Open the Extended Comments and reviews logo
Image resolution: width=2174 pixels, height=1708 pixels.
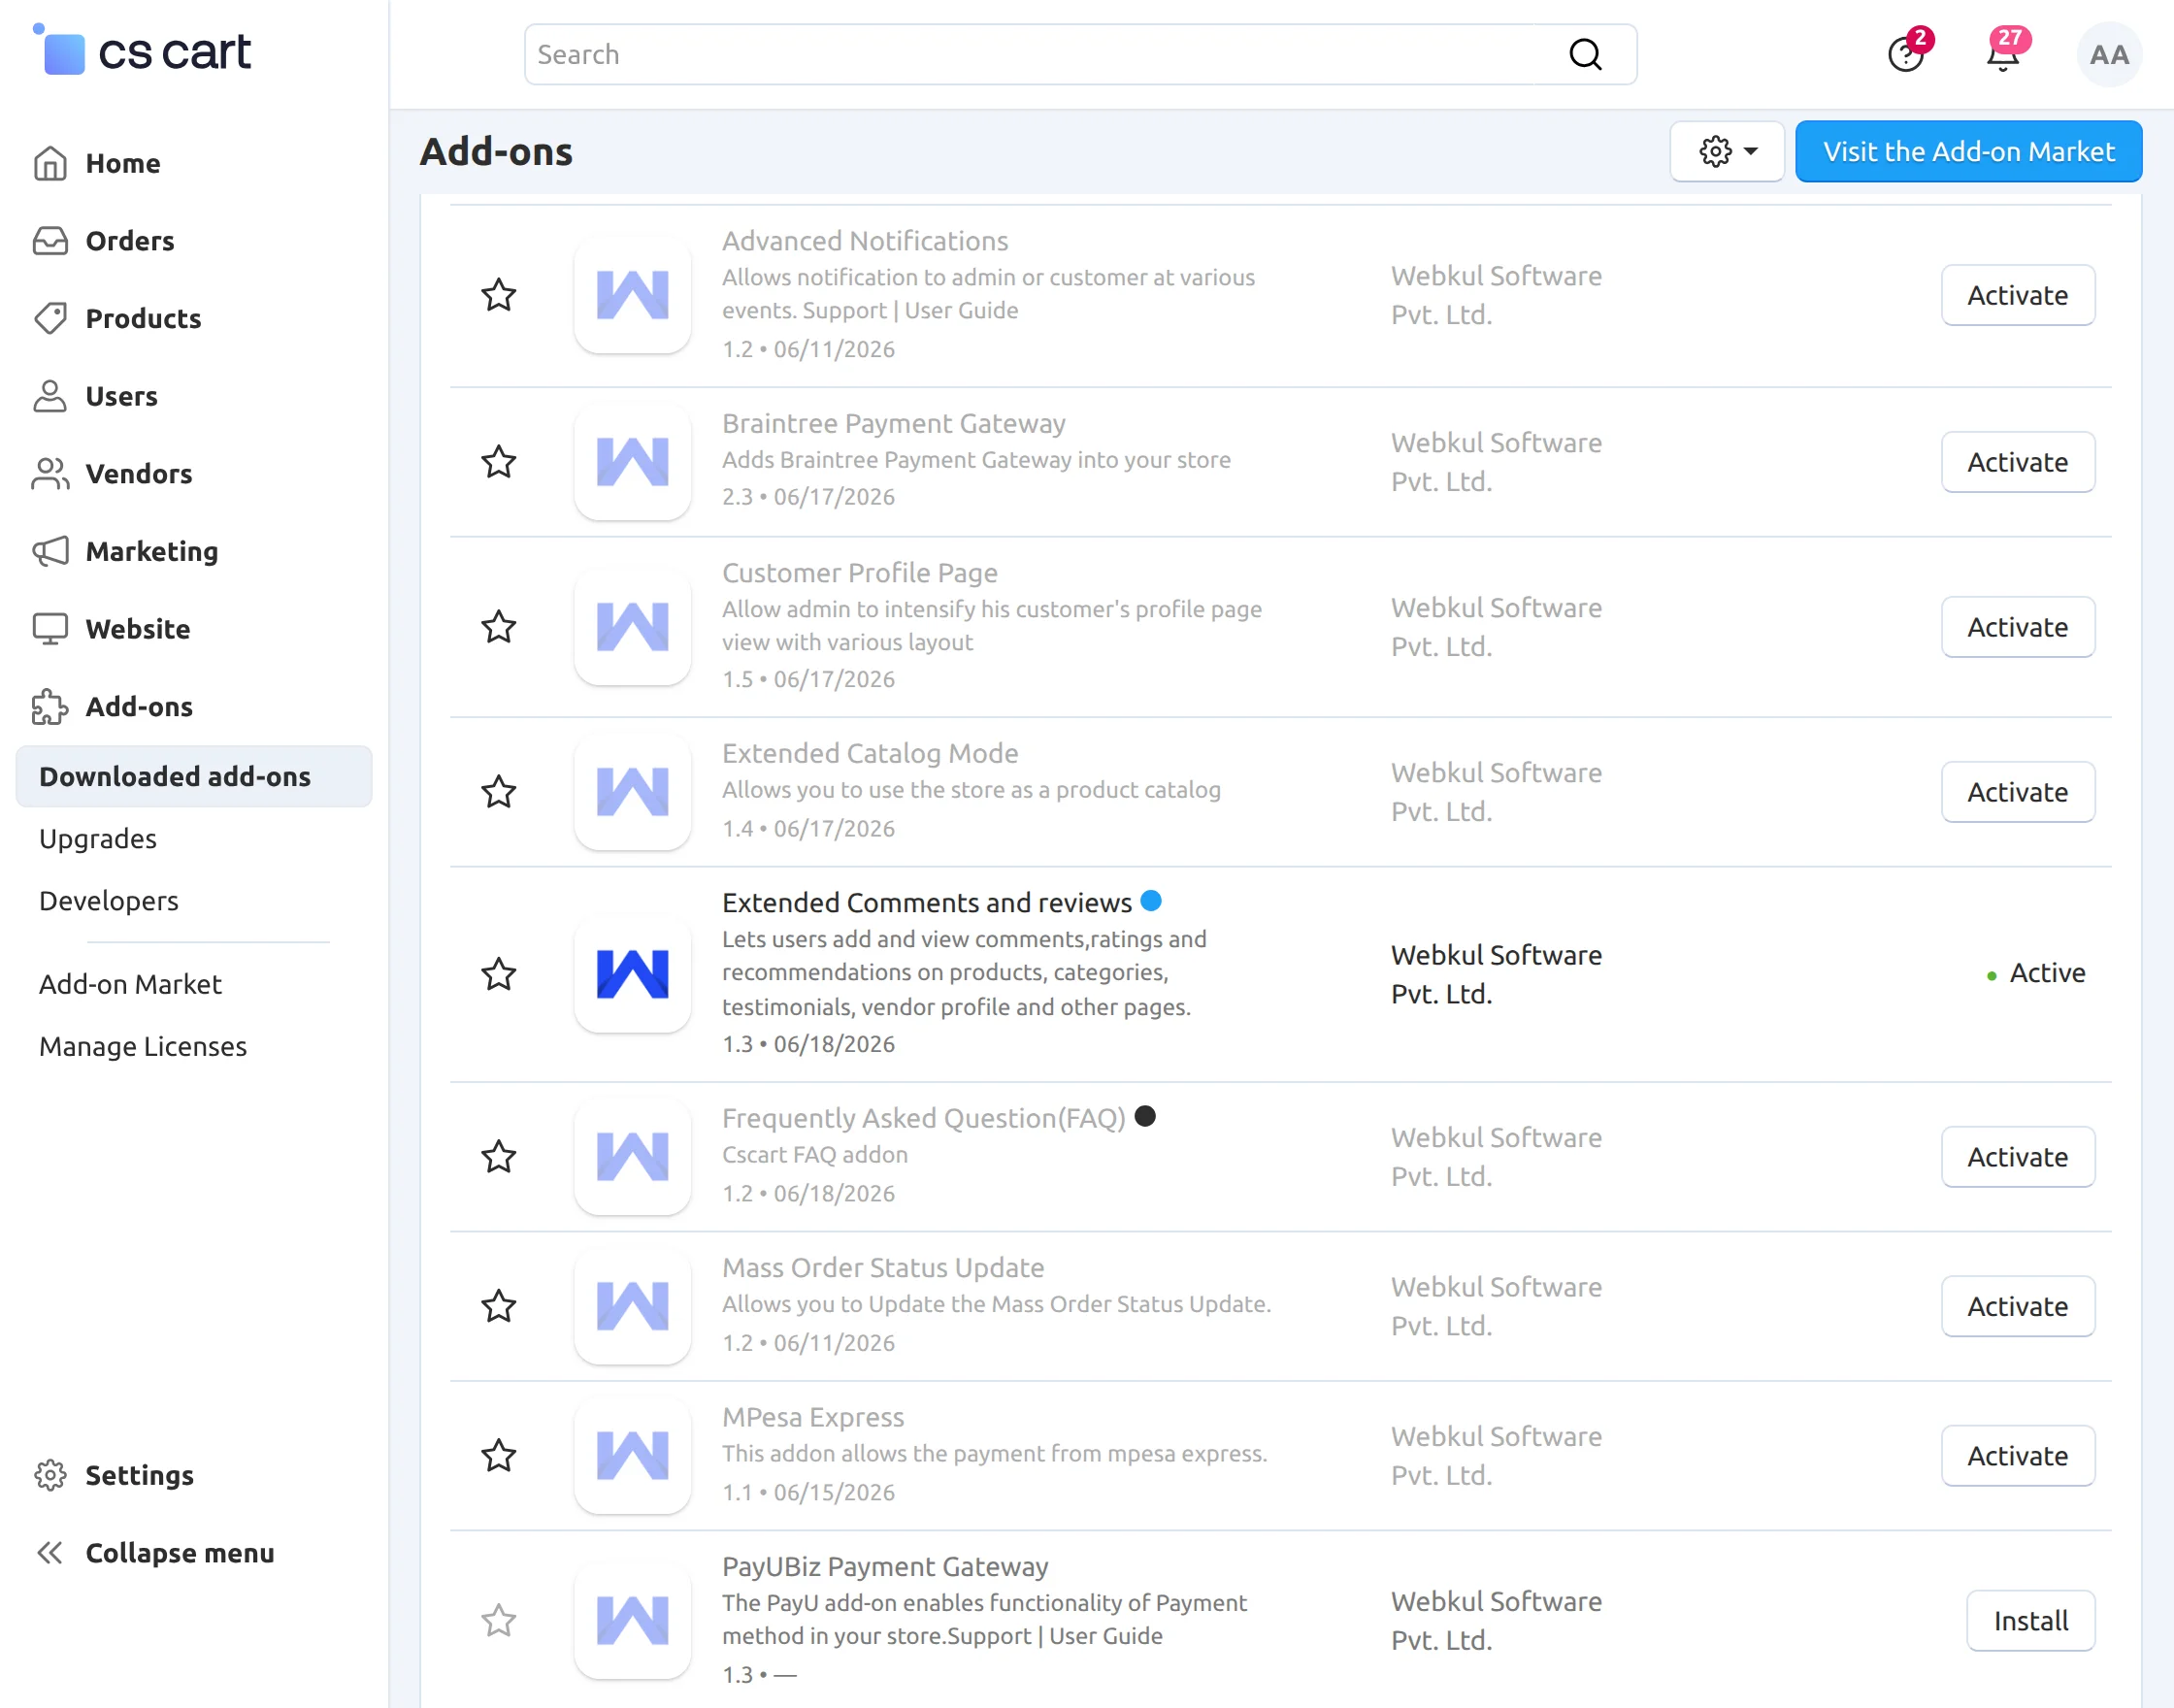[x=632, y=974]
